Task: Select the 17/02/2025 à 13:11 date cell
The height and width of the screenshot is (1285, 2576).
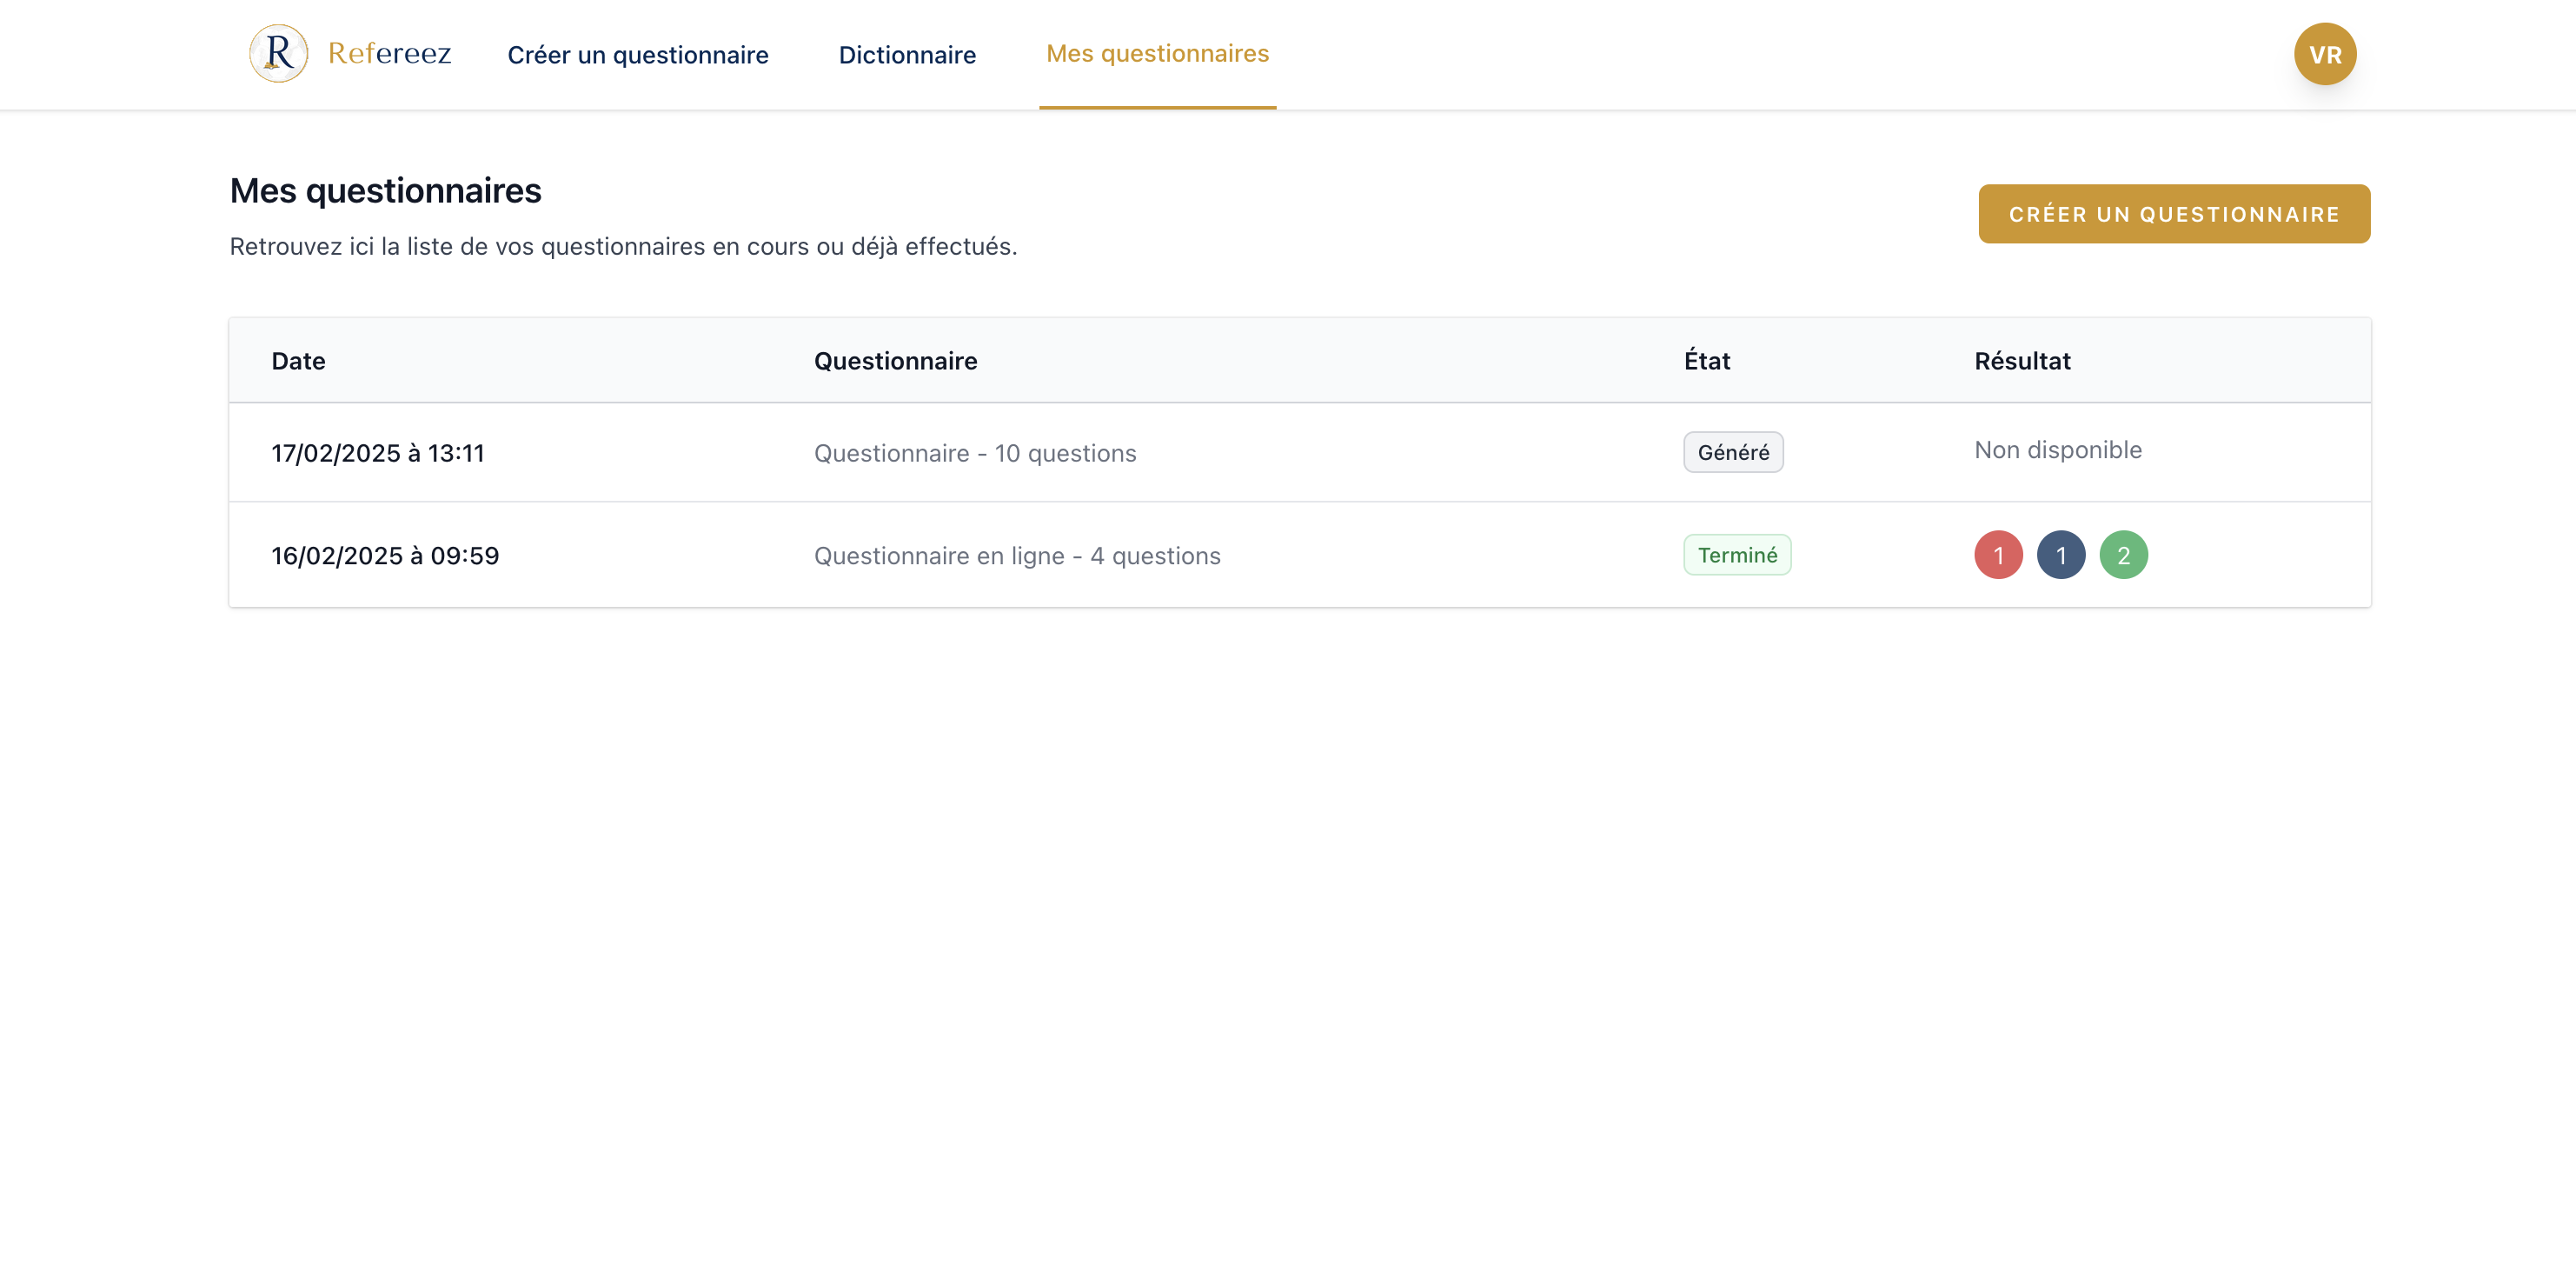Action: tap(377, 452)
